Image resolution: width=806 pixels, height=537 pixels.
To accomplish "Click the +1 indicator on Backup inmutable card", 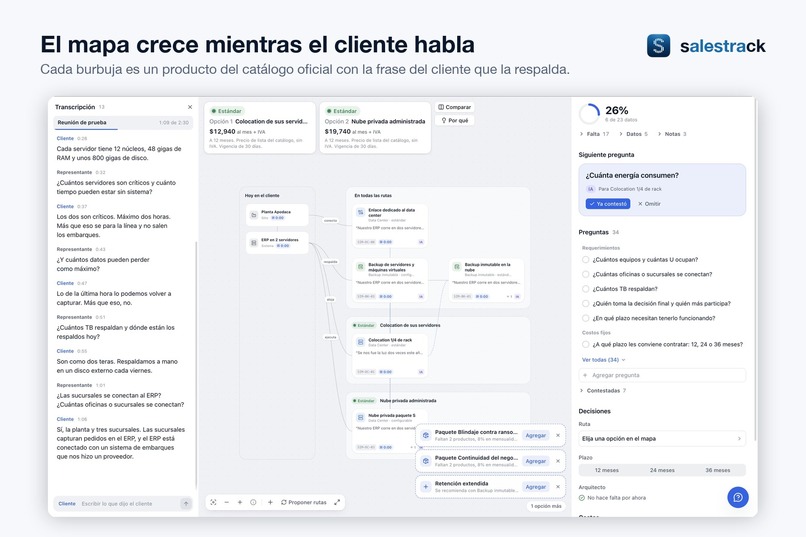I will point(509,297).
